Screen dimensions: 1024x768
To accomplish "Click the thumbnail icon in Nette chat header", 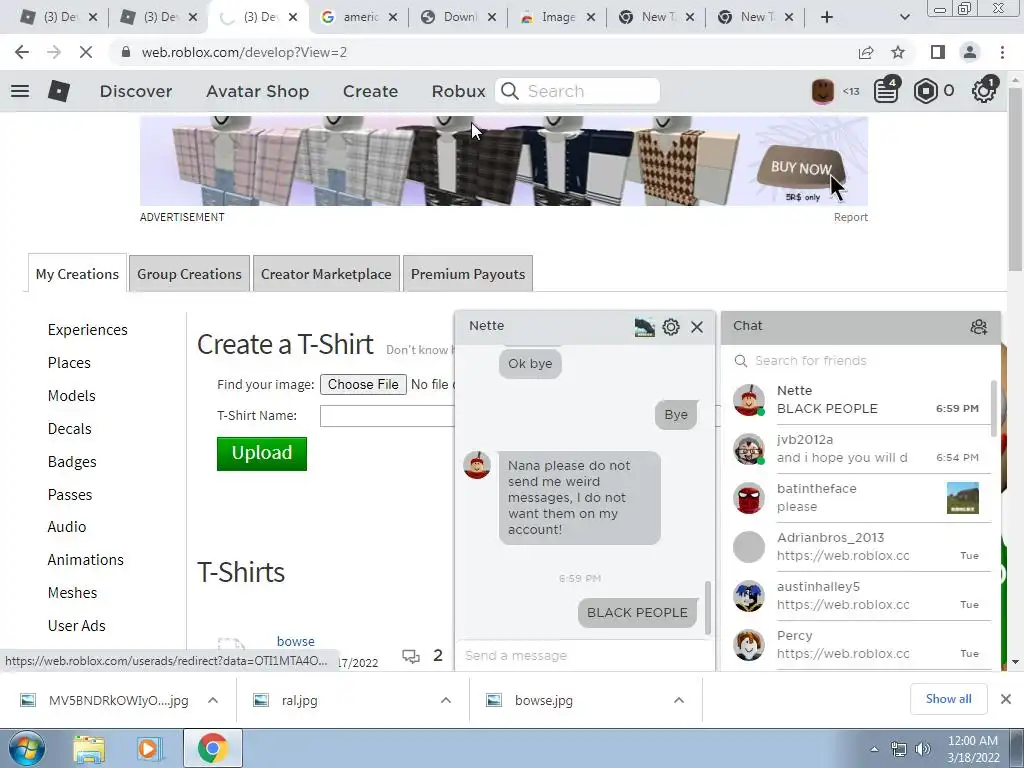I will coord(645,327).
